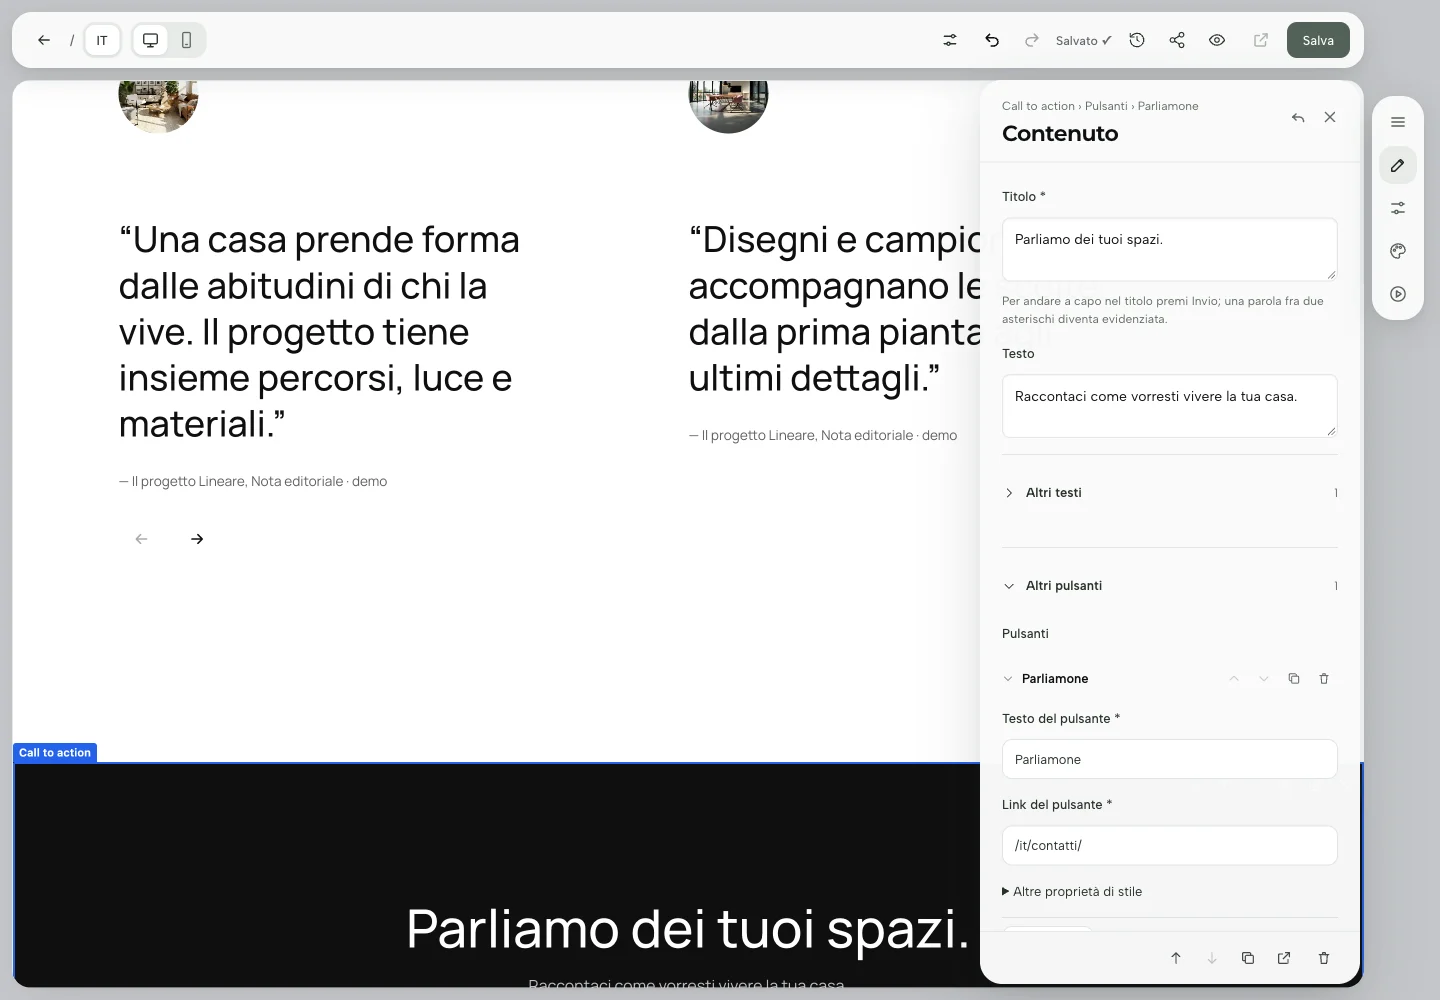Close the Contenuto panel
Image resolution: width=1440 pixels, height=1000 pixels.
[x=1330, y=117]
